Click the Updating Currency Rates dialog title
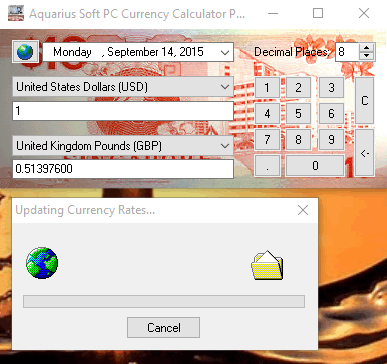Viewport: 387px width, 364px height. click(x=85, y=210)
